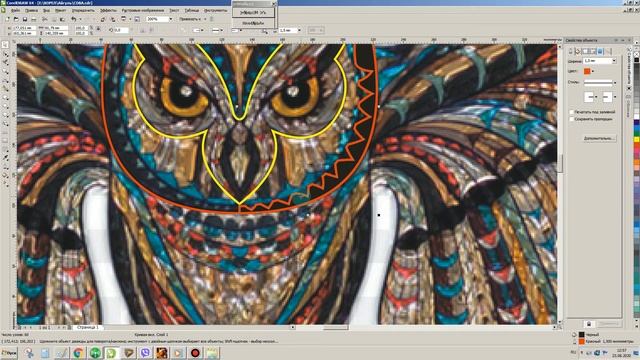Screen dimensions: 640x360
Task: Click the black swatch in color palette
Action: click(637, 60)
